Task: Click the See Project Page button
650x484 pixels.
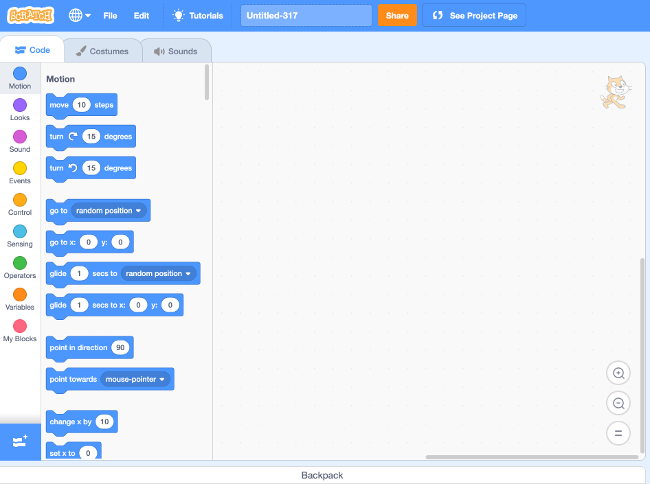Action: [x=475, y=16]
